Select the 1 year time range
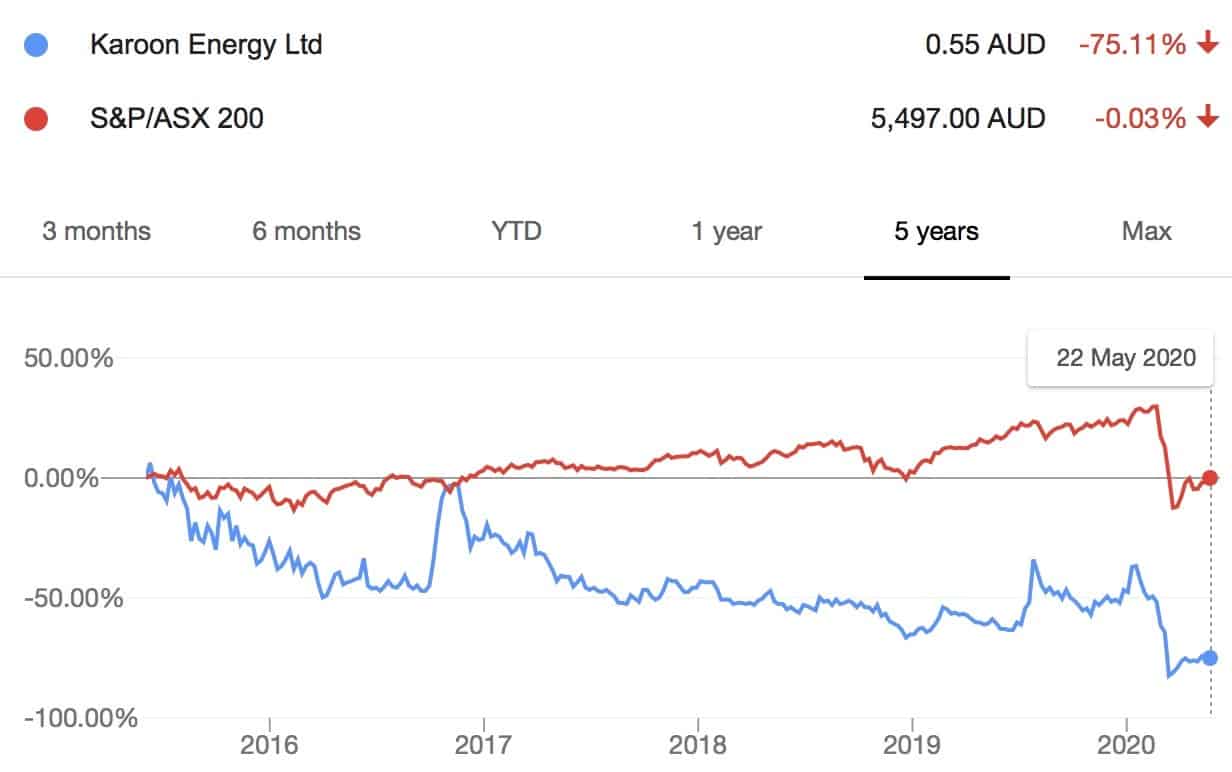1232x772 pixels. [727, 231]
